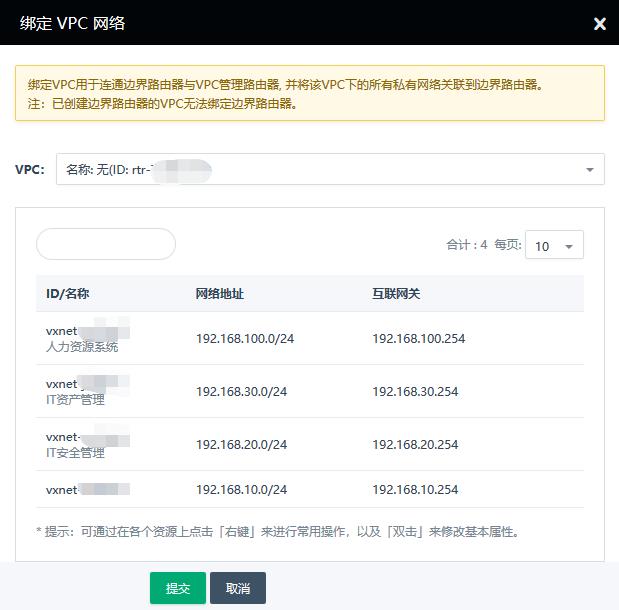Viewport: 619px width, 610px height.
Task: Click network address 192.168.10.0/24
Action: (241, 490)
